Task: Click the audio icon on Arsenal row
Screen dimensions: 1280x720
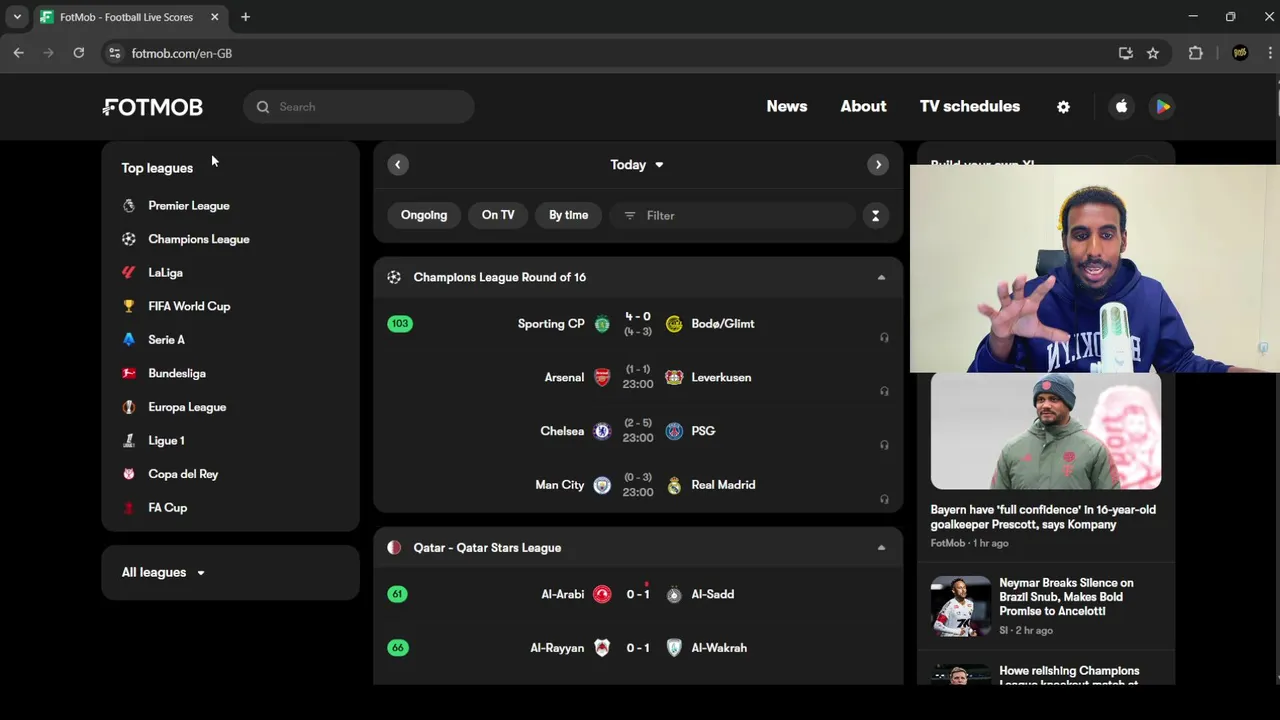Action: [x=884, y=392]
